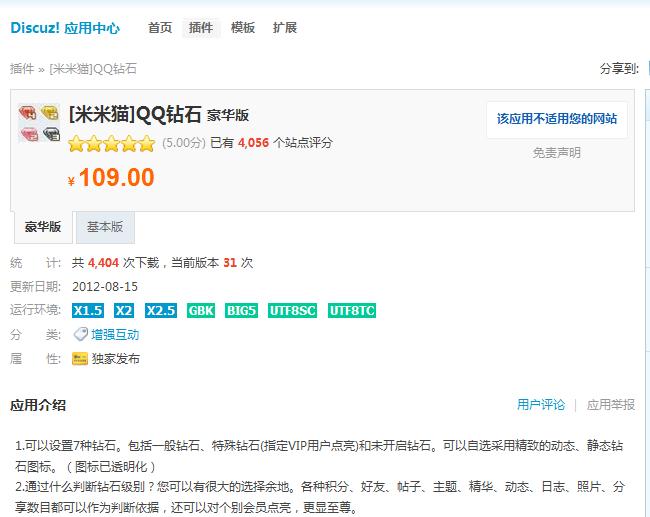This screenshot has height=517, width=650.
Task: Click the 4,056 rating count
Action: tap(253, 143)
